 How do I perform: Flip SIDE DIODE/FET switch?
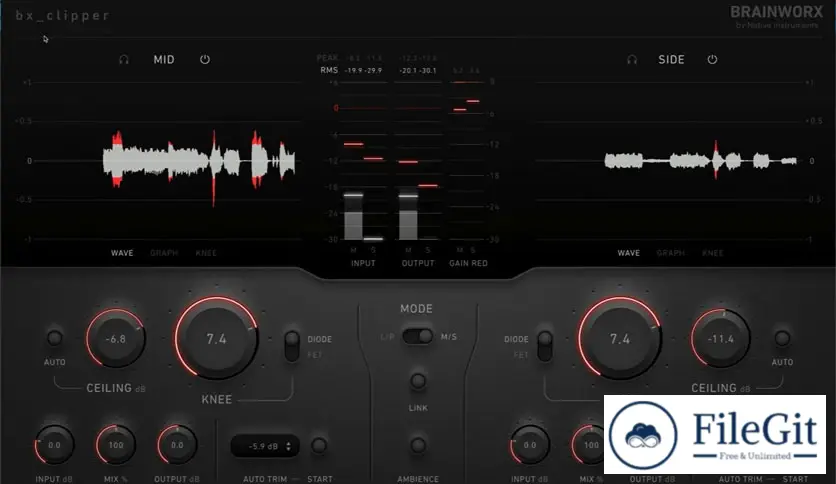click(545, 346)
